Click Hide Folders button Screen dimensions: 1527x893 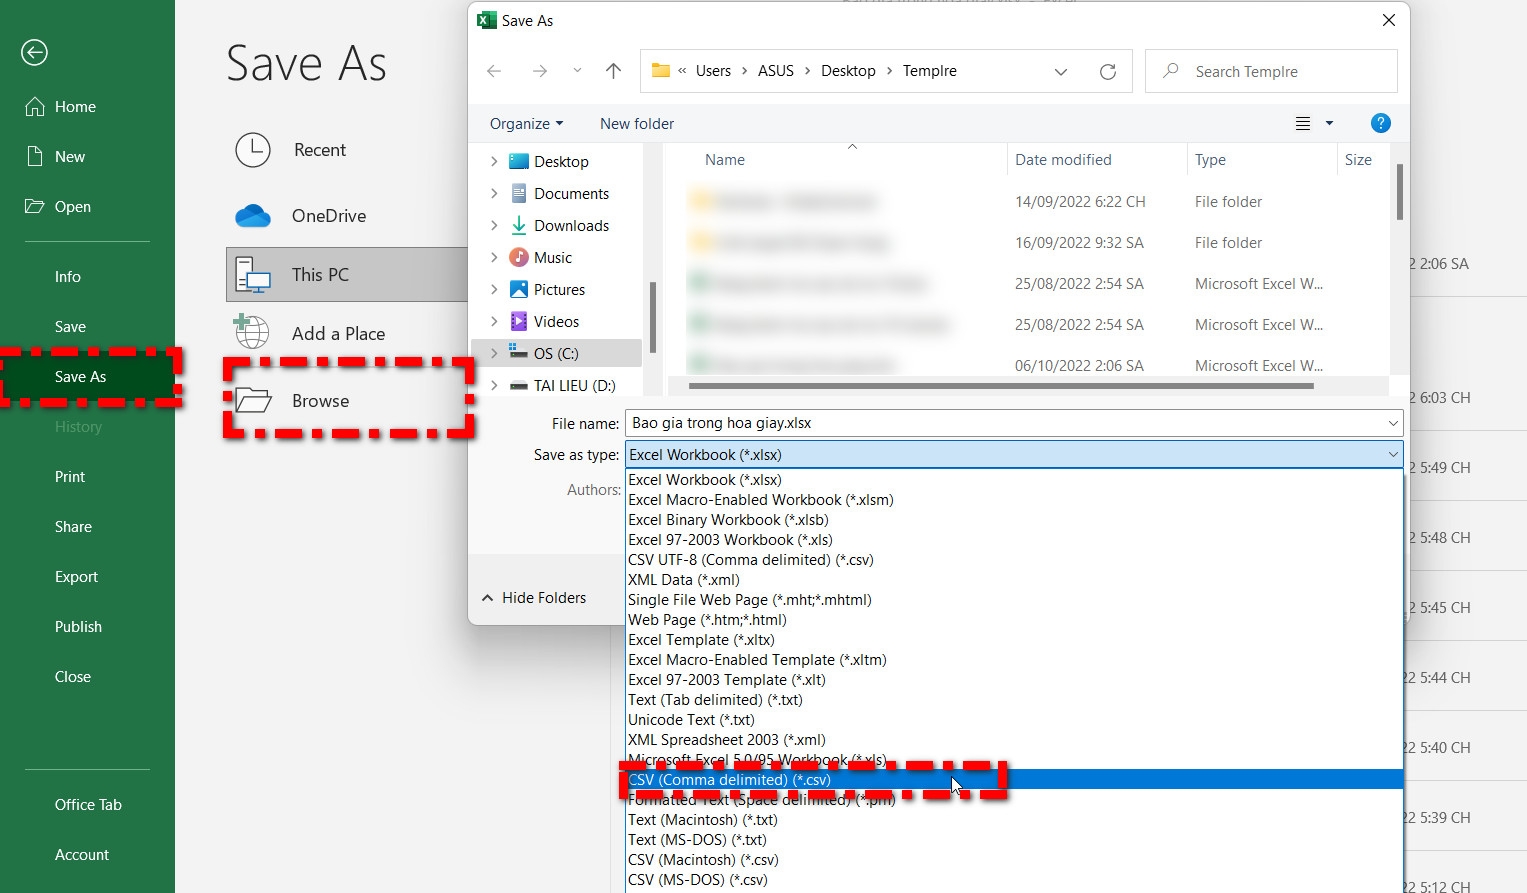point(534,598)
